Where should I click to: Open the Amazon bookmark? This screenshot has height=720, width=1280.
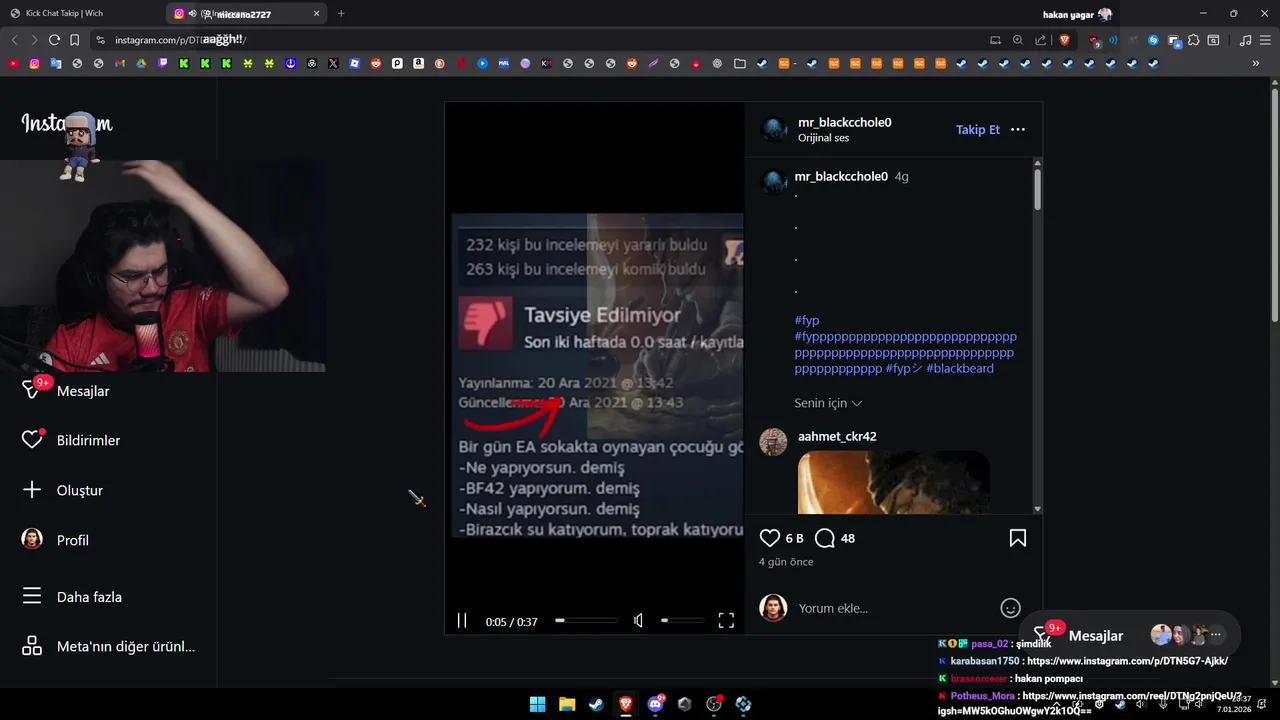[418, 63]
